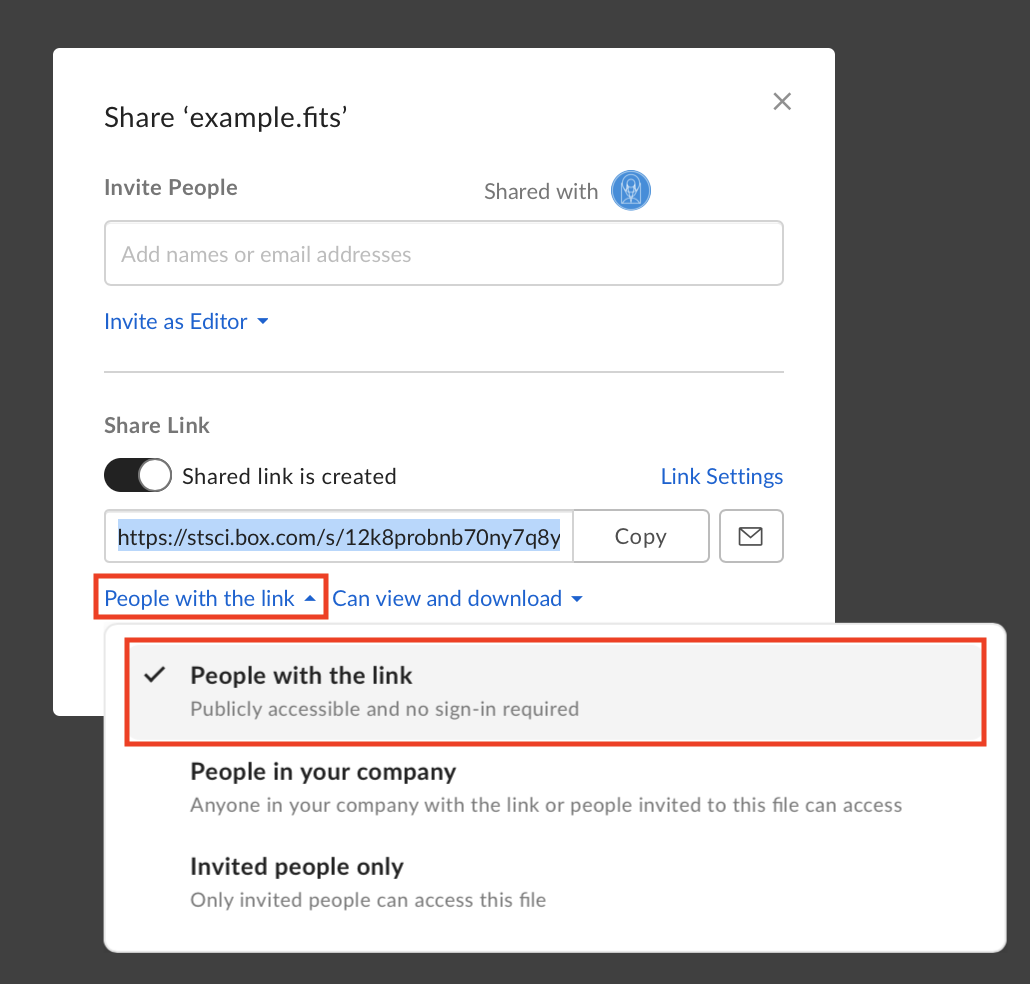Click the Invite People heading

point(171,187)
